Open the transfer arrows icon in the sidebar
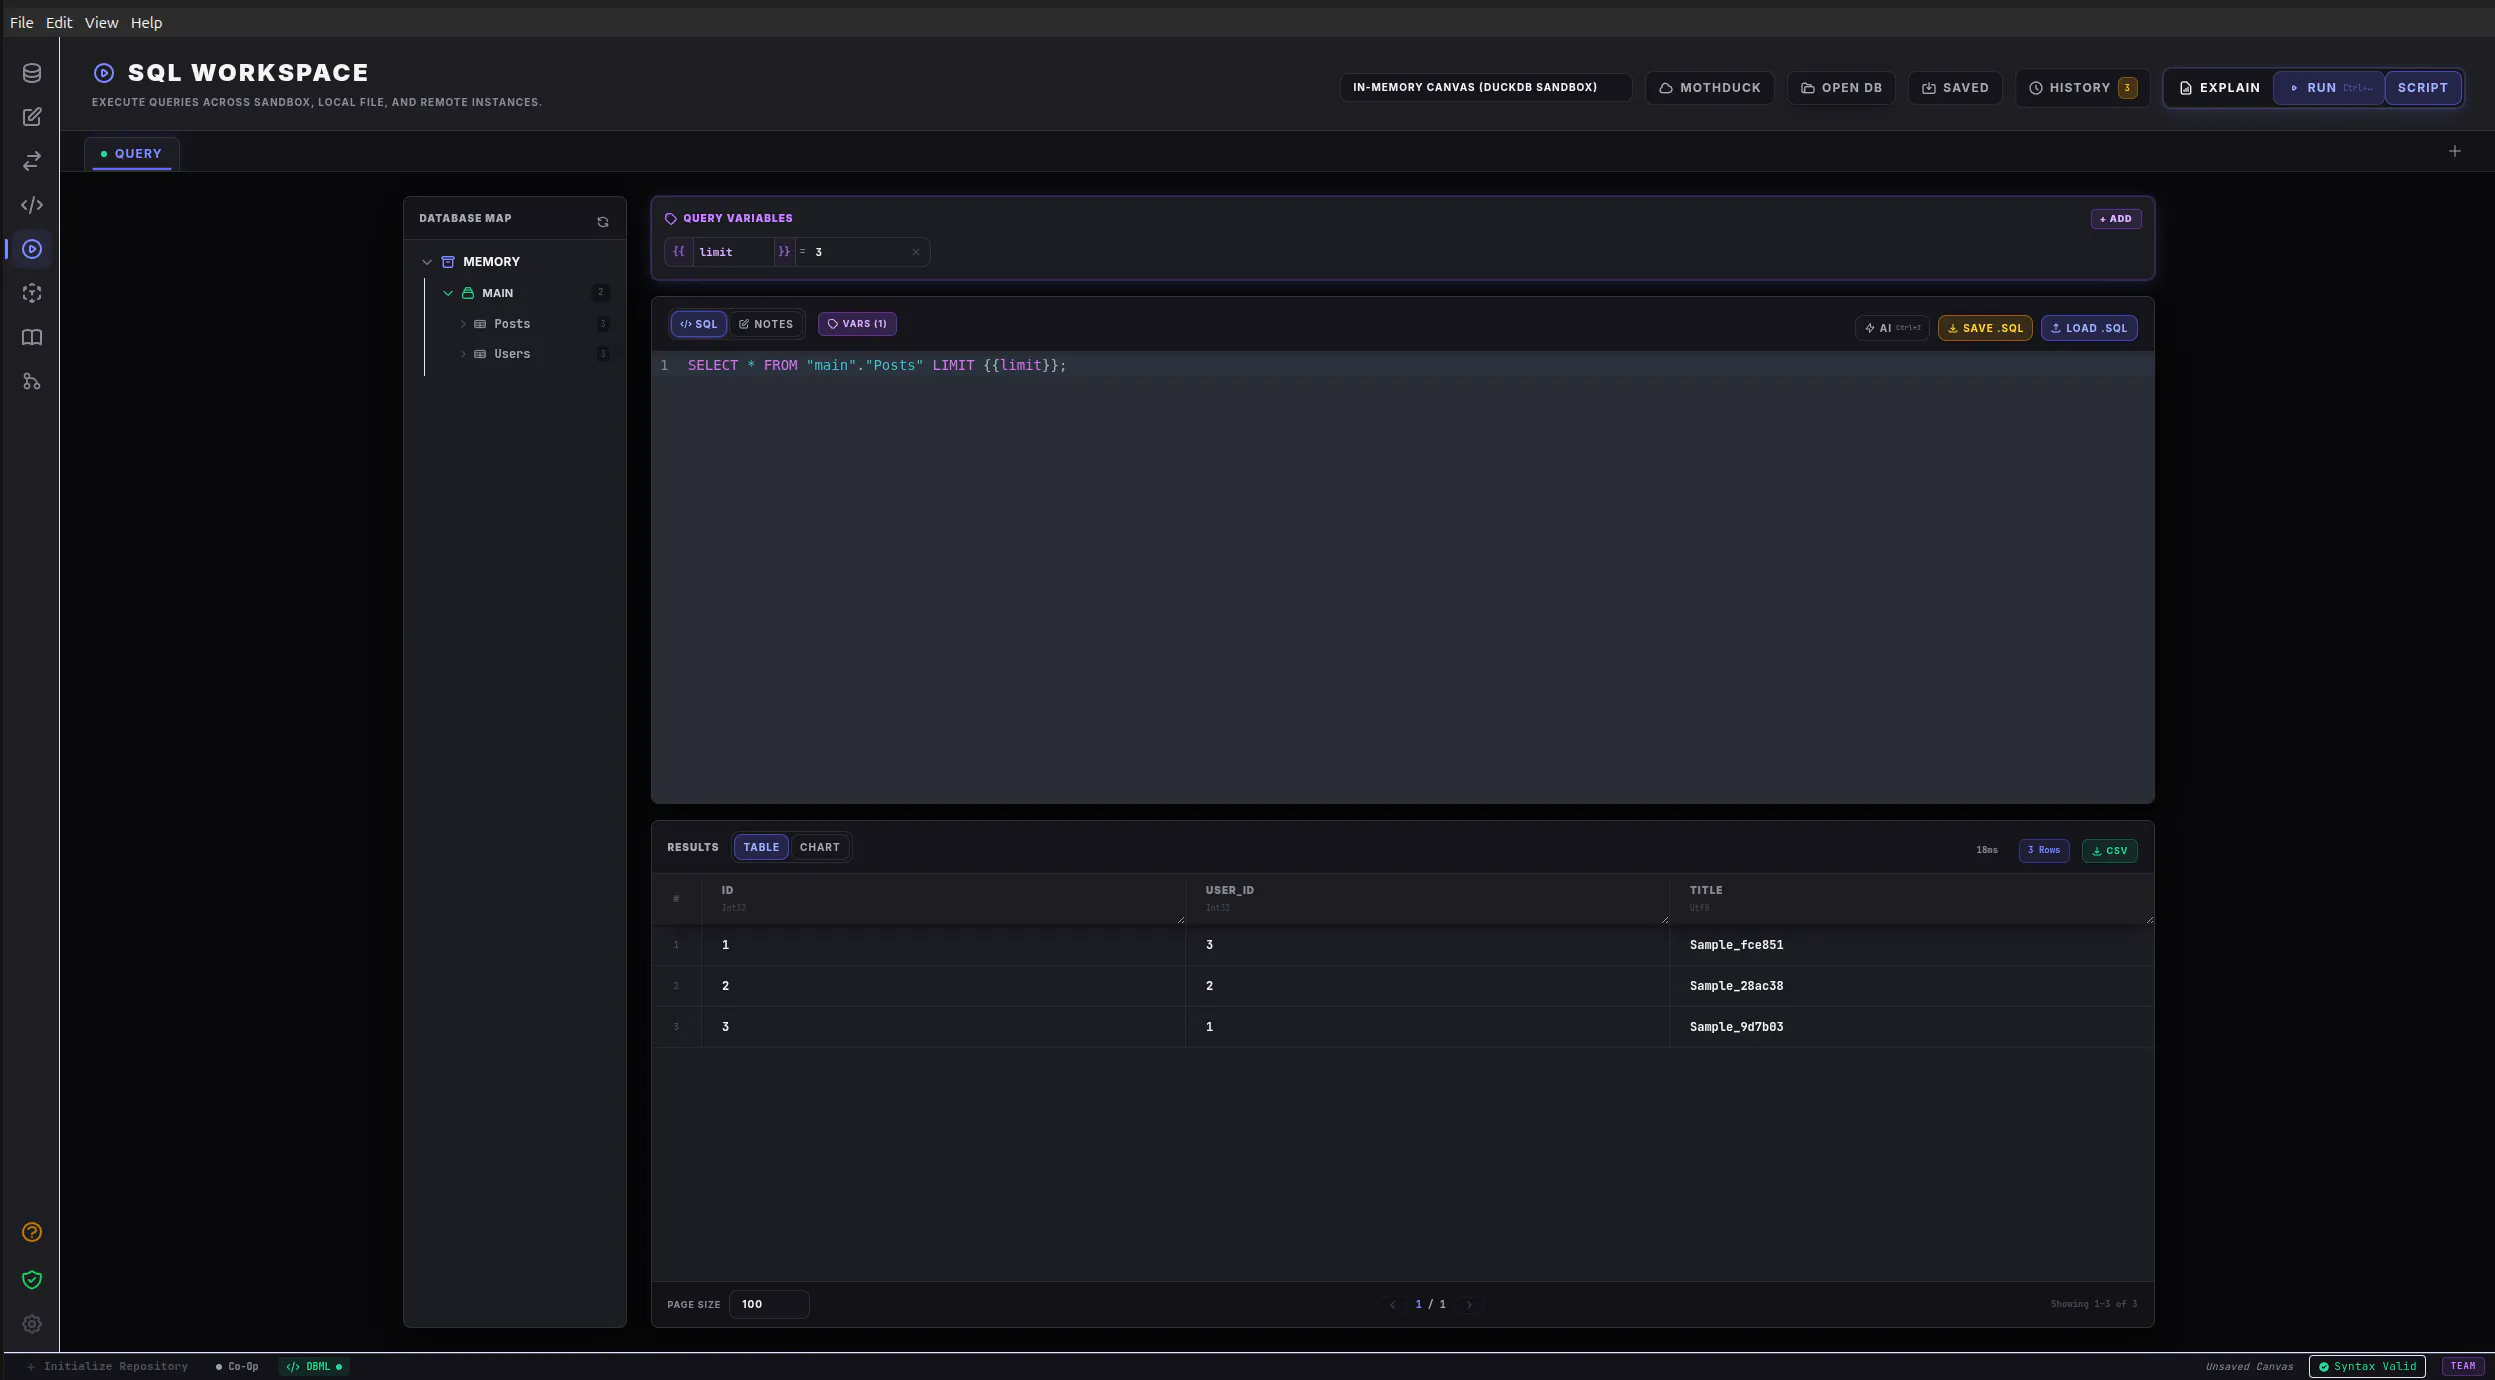Screen dimensions: 2495x1380 tap(32, 161)
